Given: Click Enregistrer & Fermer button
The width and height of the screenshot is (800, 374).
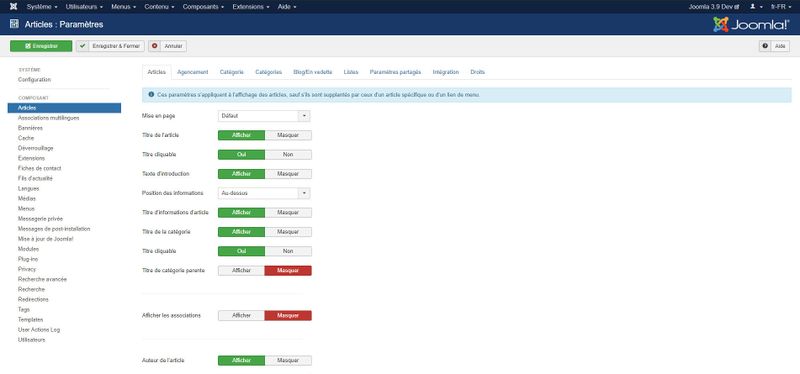Looking at the screenshot, I should [110, 46].
